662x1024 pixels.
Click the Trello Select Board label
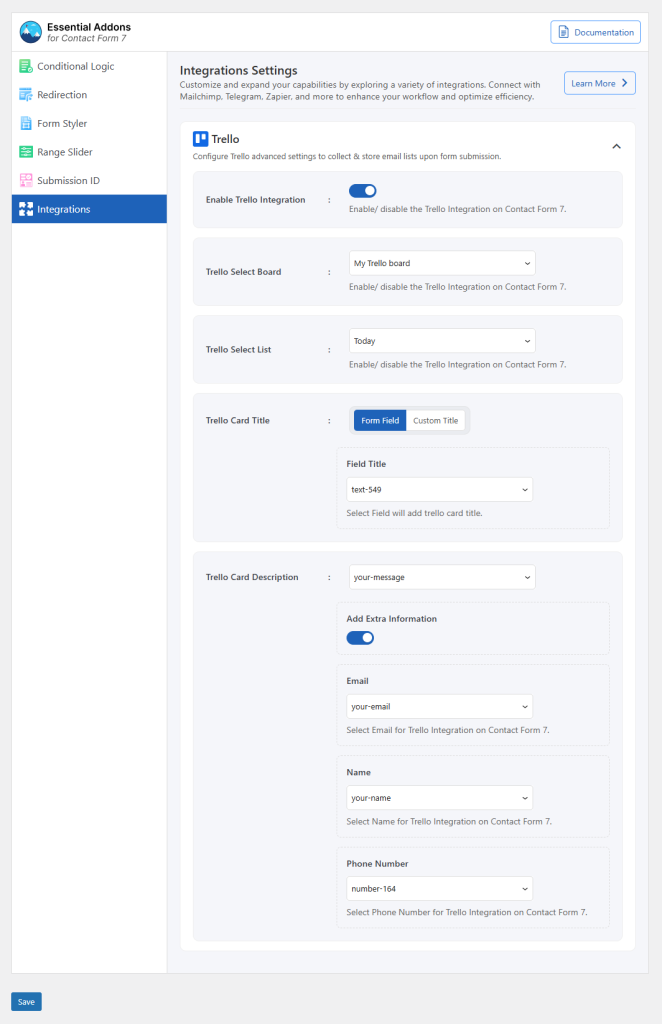(244, 272)
